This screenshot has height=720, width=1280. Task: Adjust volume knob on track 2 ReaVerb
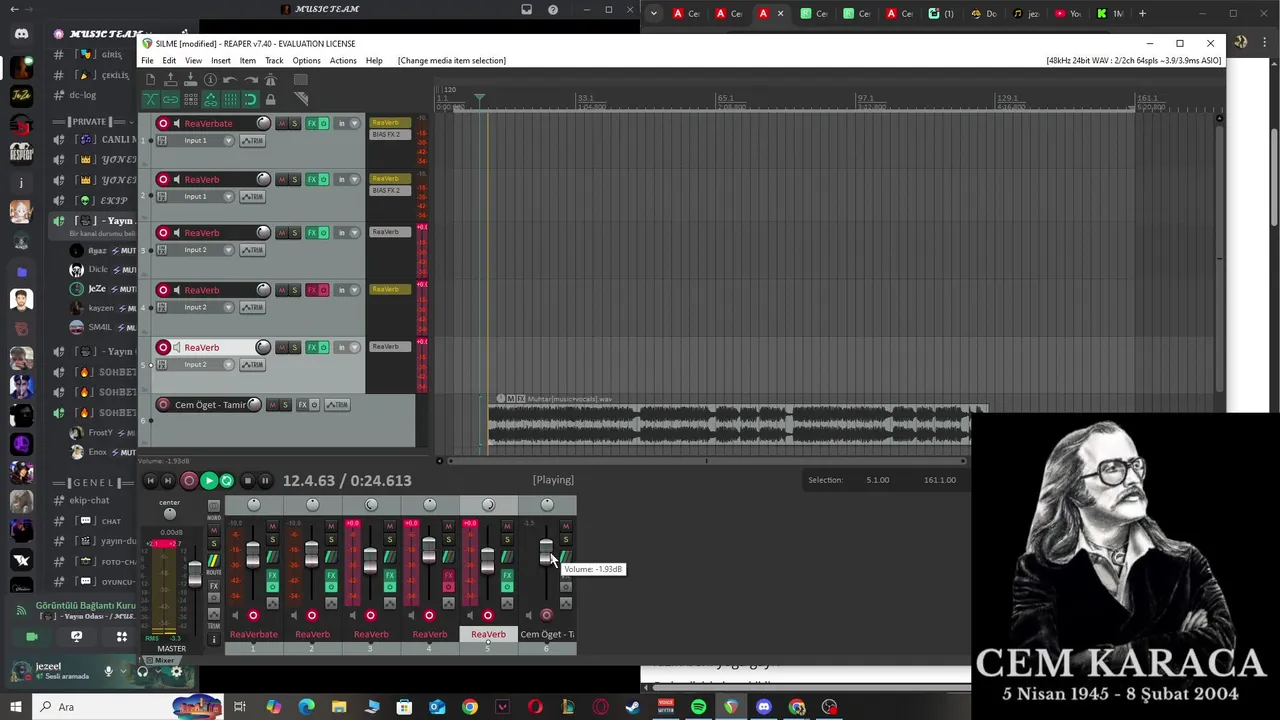263,179
